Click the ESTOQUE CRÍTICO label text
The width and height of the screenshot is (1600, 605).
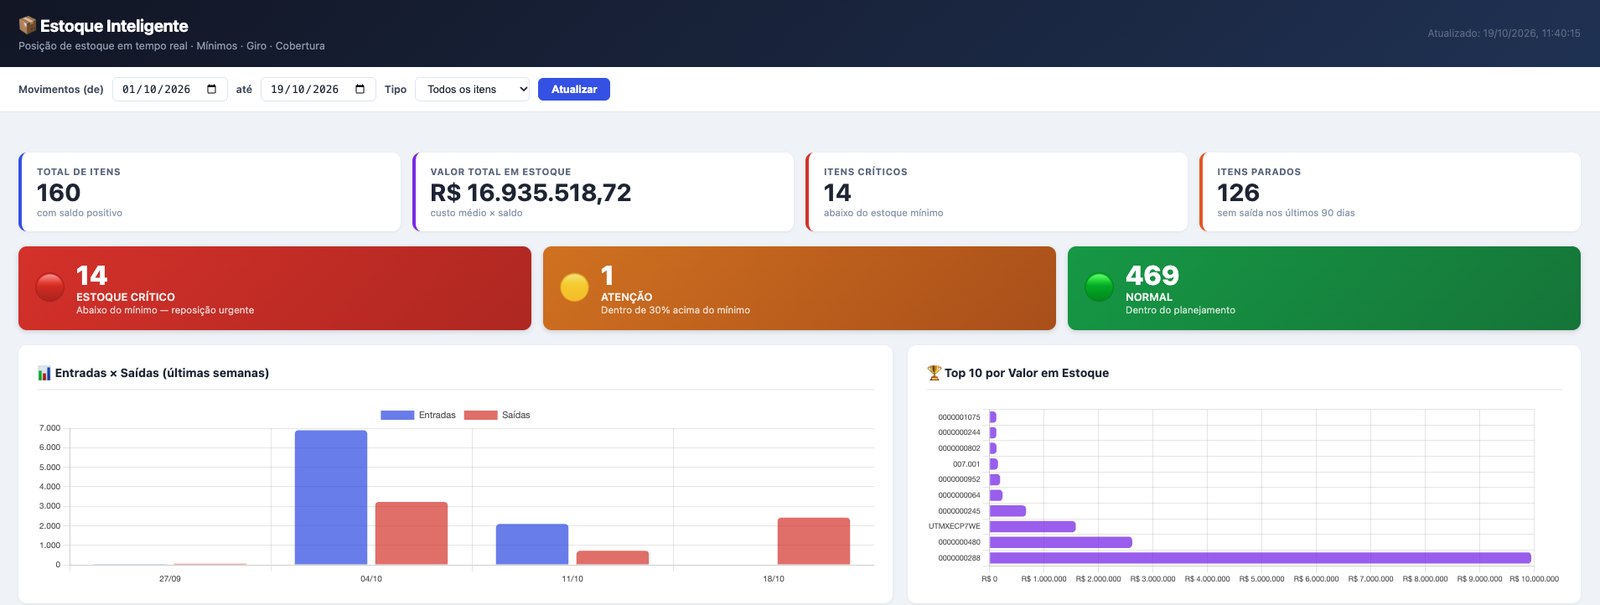125,297
